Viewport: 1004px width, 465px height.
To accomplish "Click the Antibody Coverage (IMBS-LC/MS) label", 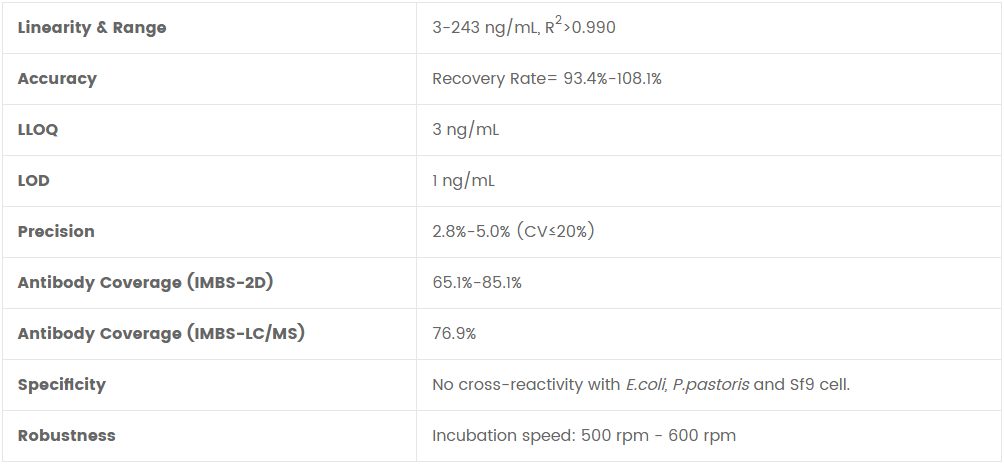I will pyautogui.click(x=161, y=334).
